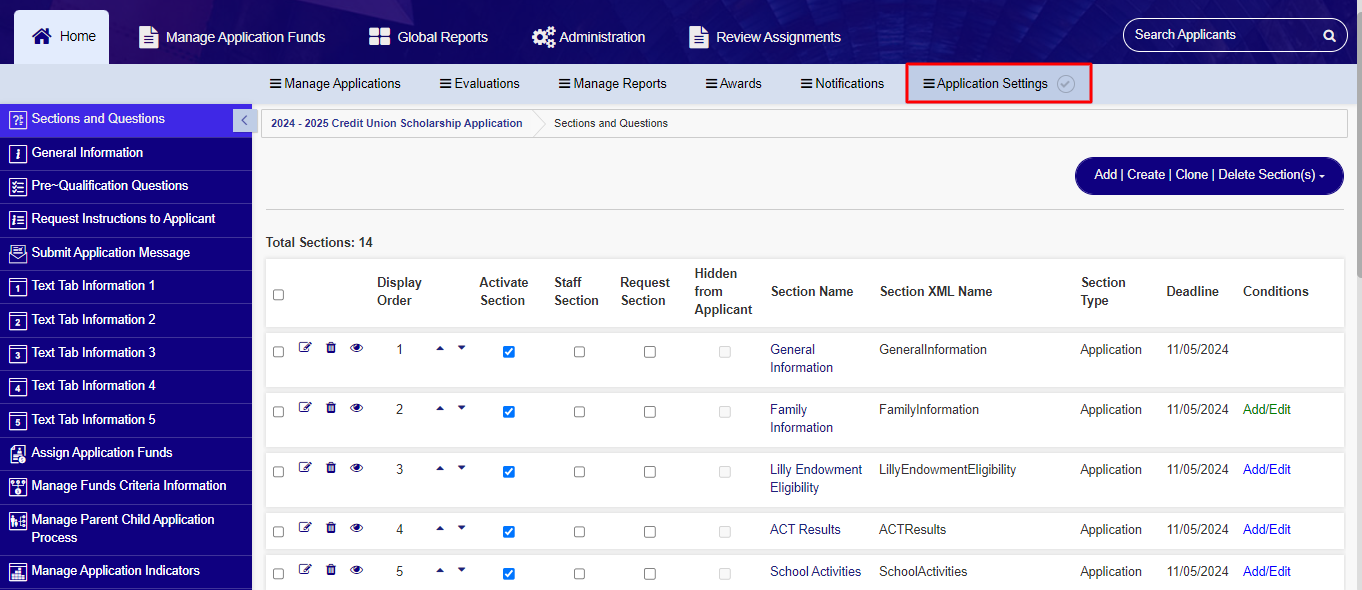Preview the Family Information section eye icon
The width and height of the screenshot is (1362, 590).
pos(357,408)
